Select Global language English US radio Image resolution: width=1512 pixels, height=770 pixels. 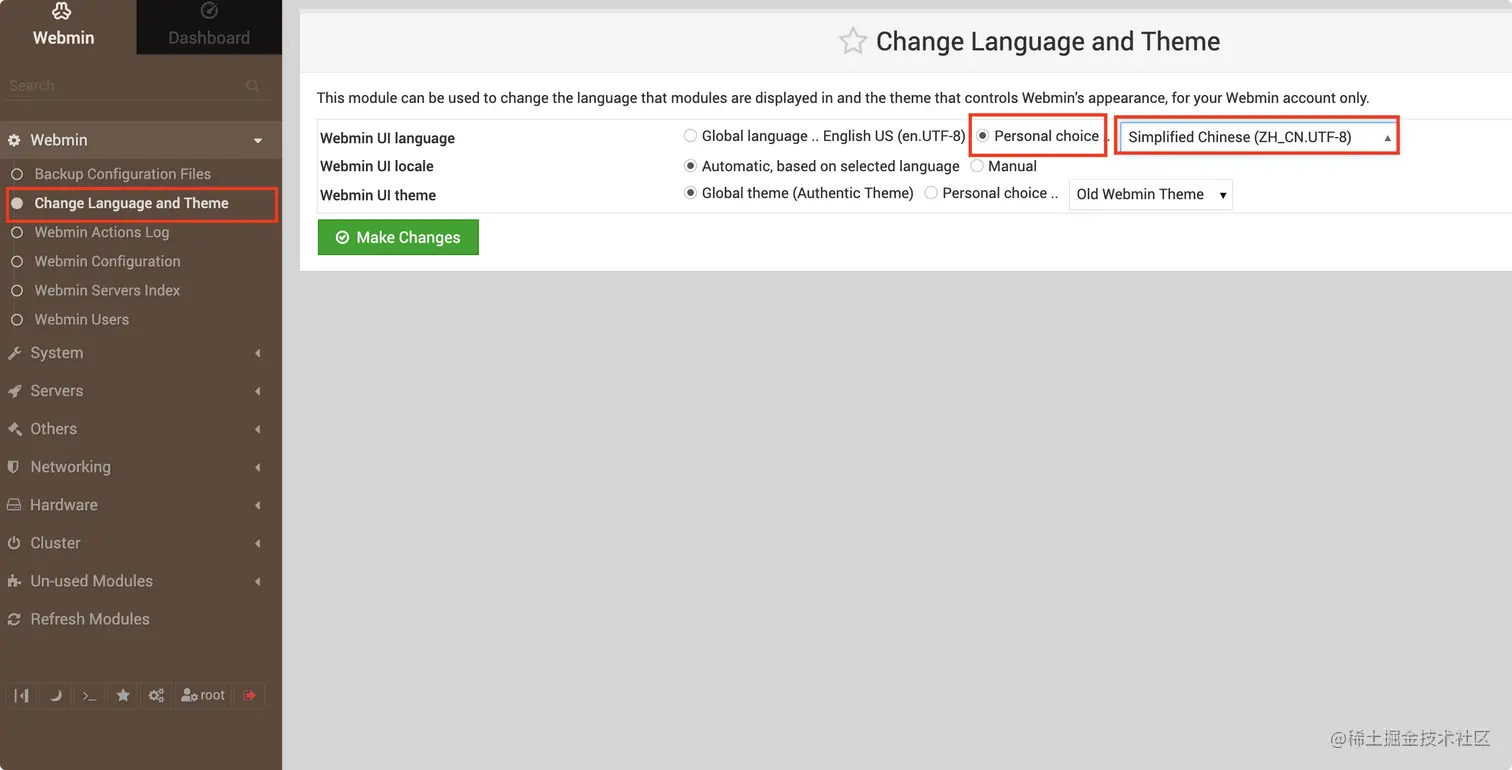690,136
